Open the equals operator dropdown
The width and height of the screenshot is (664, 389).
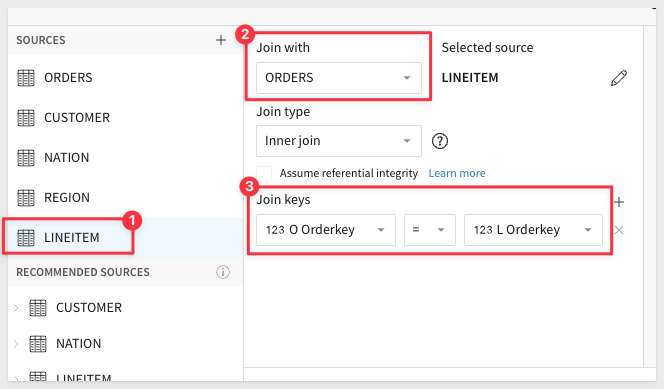click(430, 230)
